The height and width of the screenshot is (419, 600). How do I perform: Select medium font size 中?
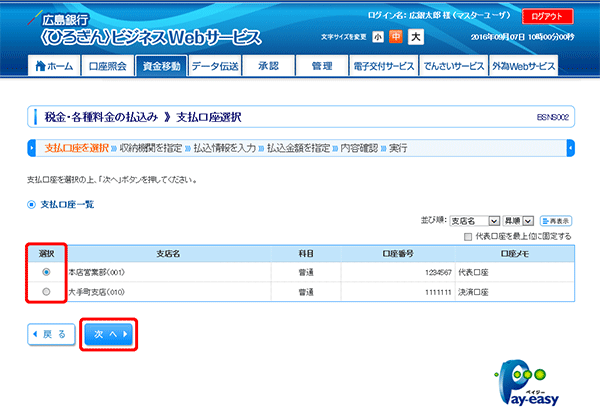pos(396,37)
